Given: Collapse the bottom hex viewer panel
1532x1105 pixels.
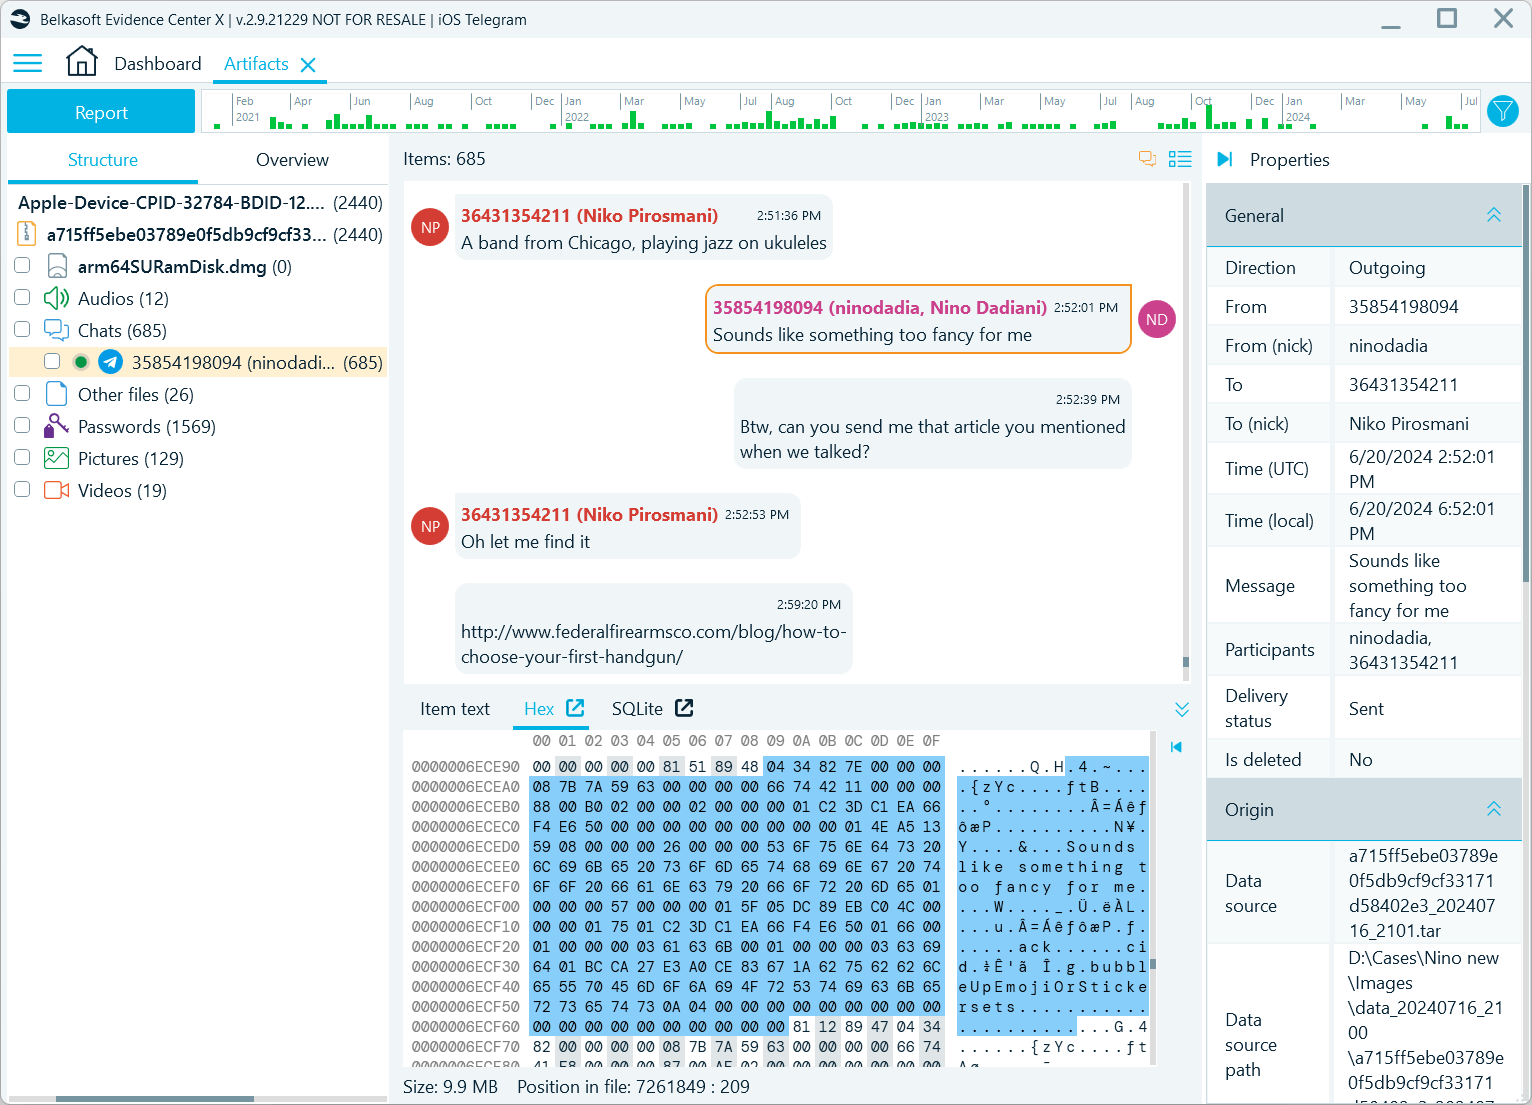Looking at the screenshot, I should click(1182, 709).
